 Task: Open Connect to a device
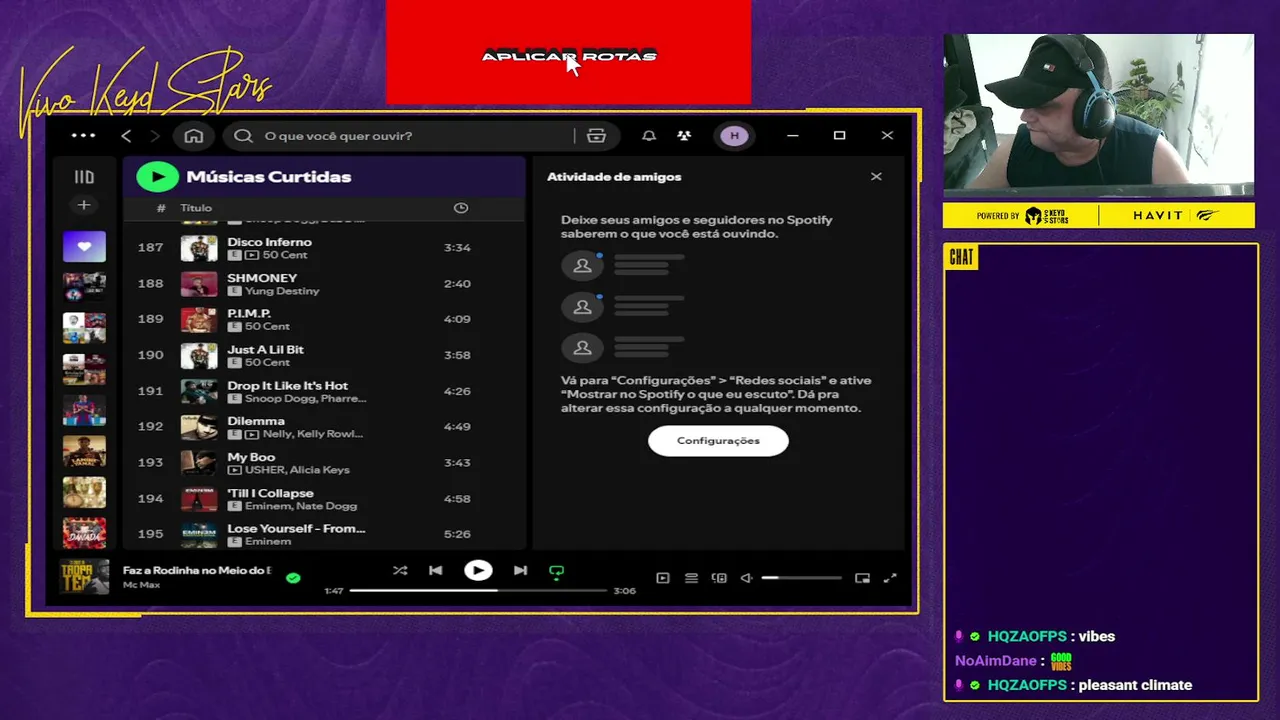coord(719,578)
